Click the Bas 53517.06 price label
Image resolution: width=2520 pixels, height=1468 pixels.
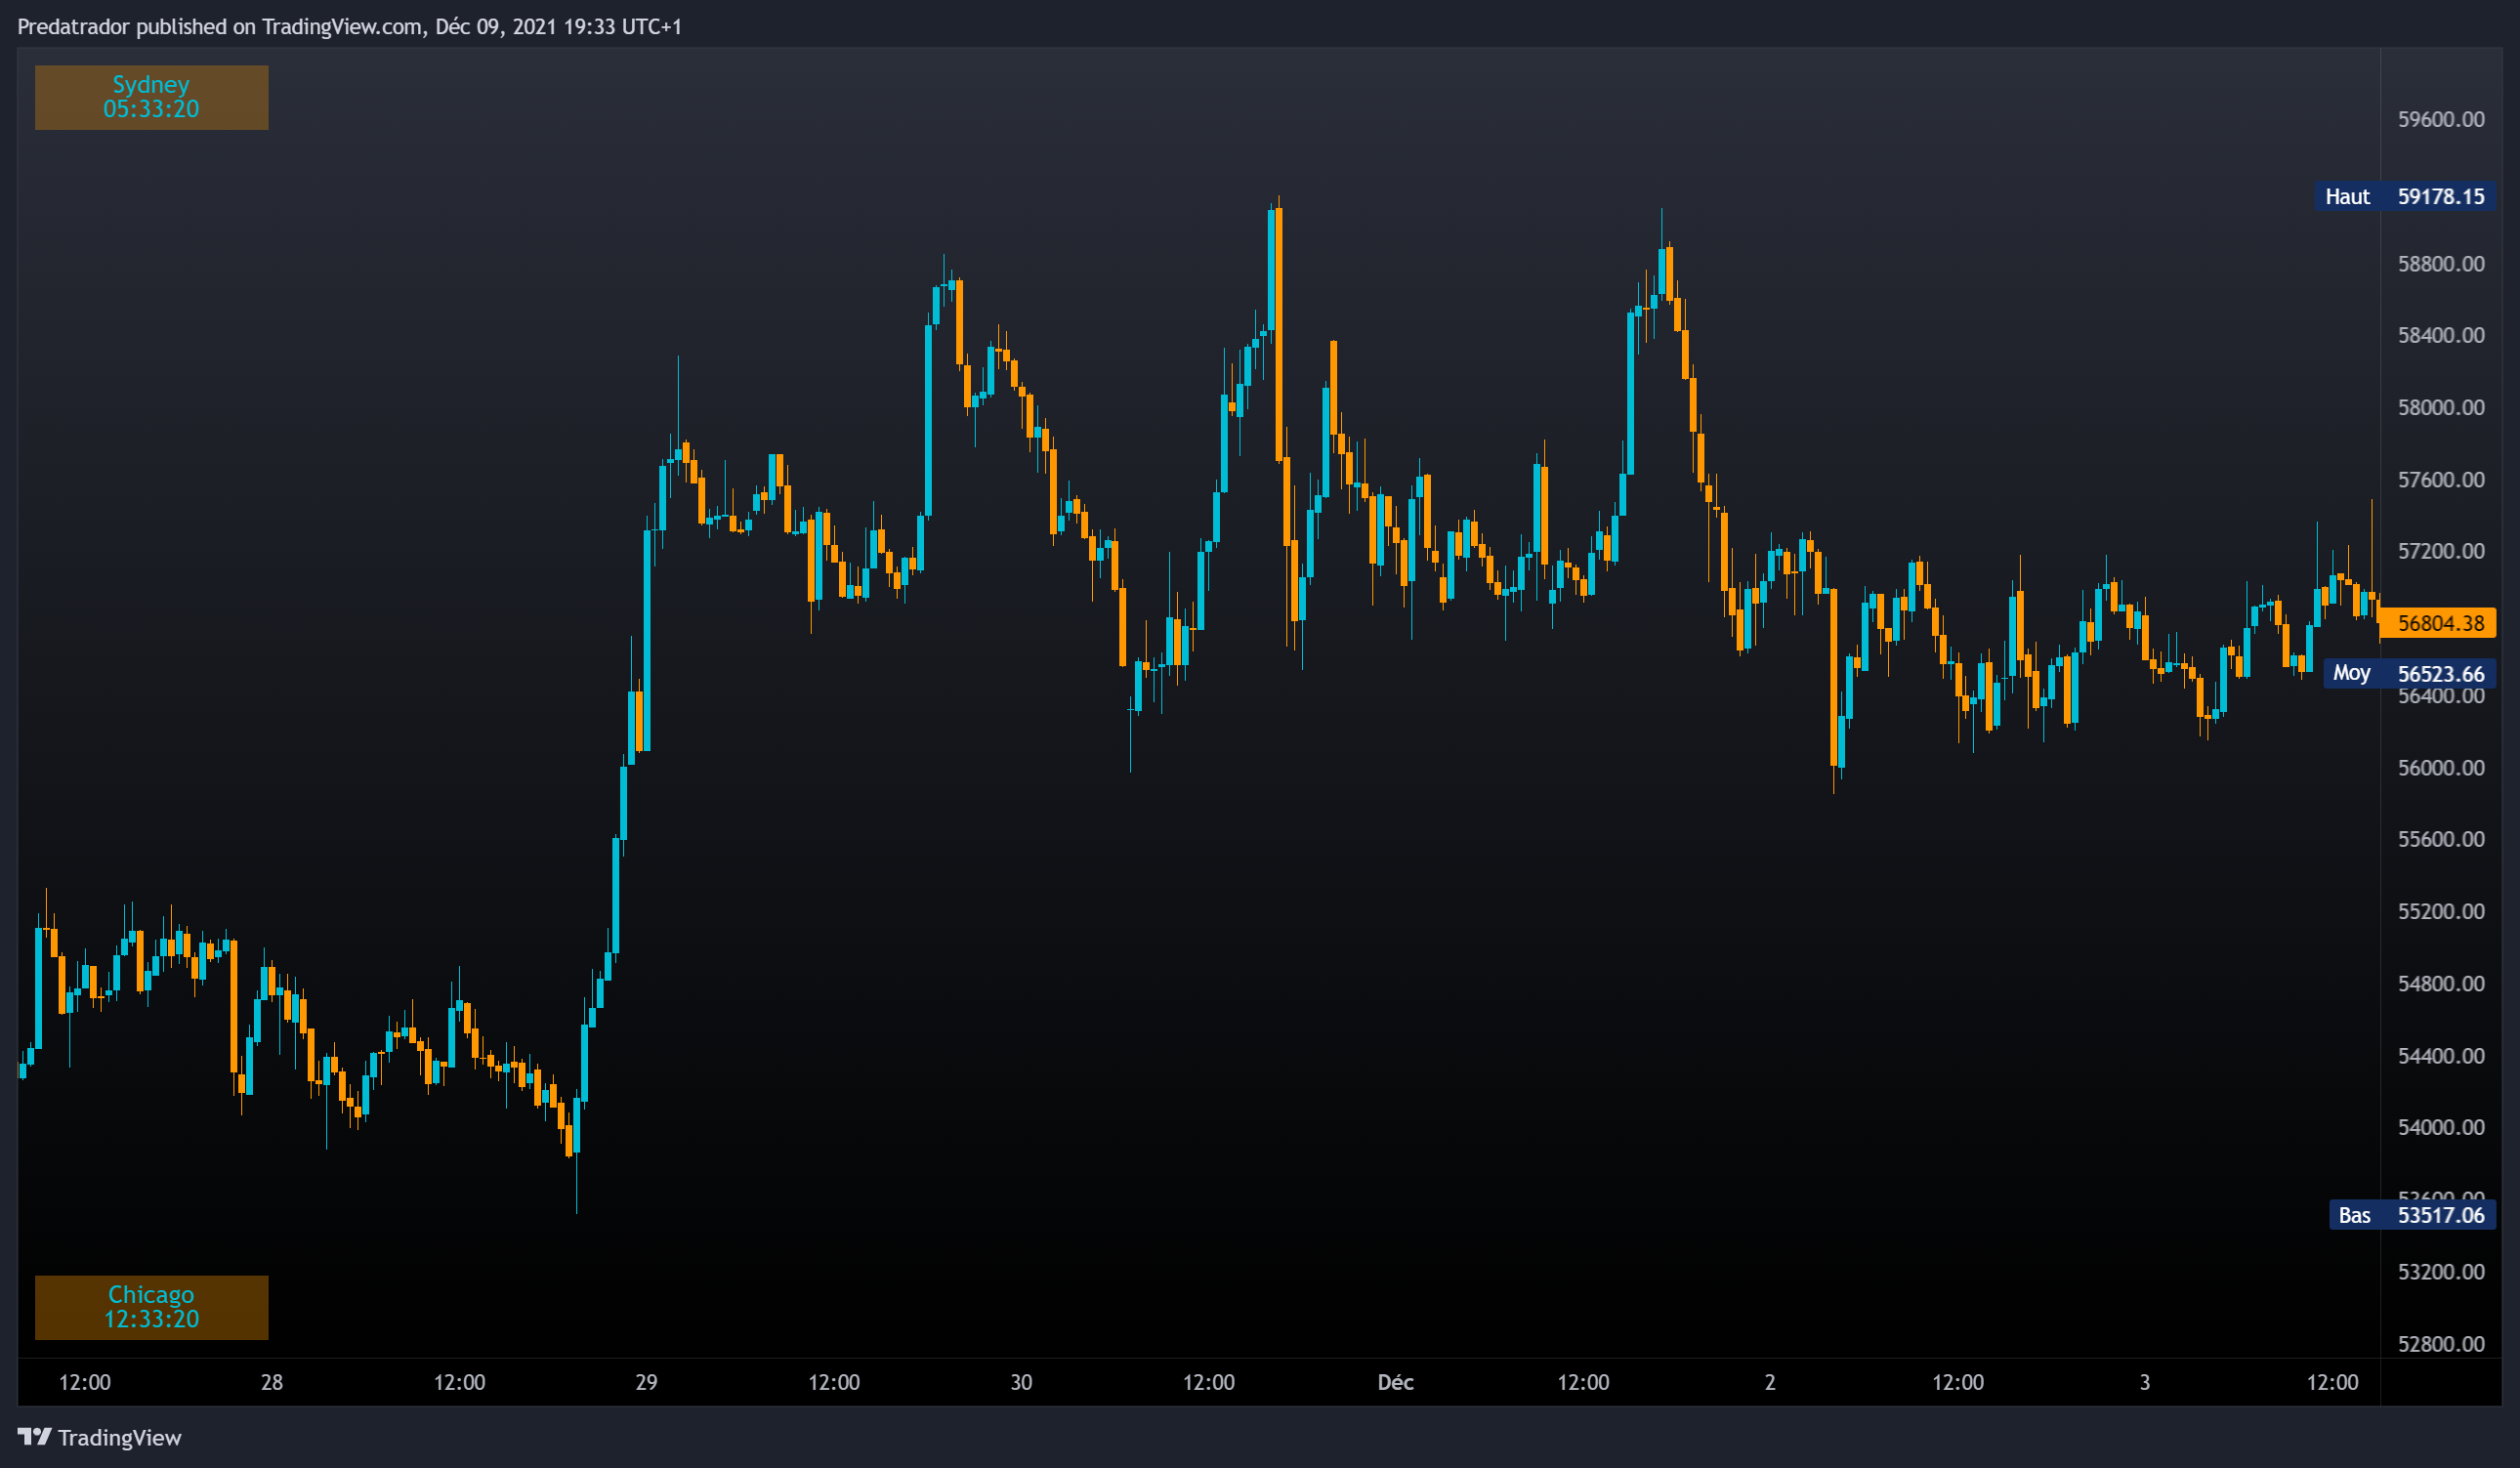2412,1215
